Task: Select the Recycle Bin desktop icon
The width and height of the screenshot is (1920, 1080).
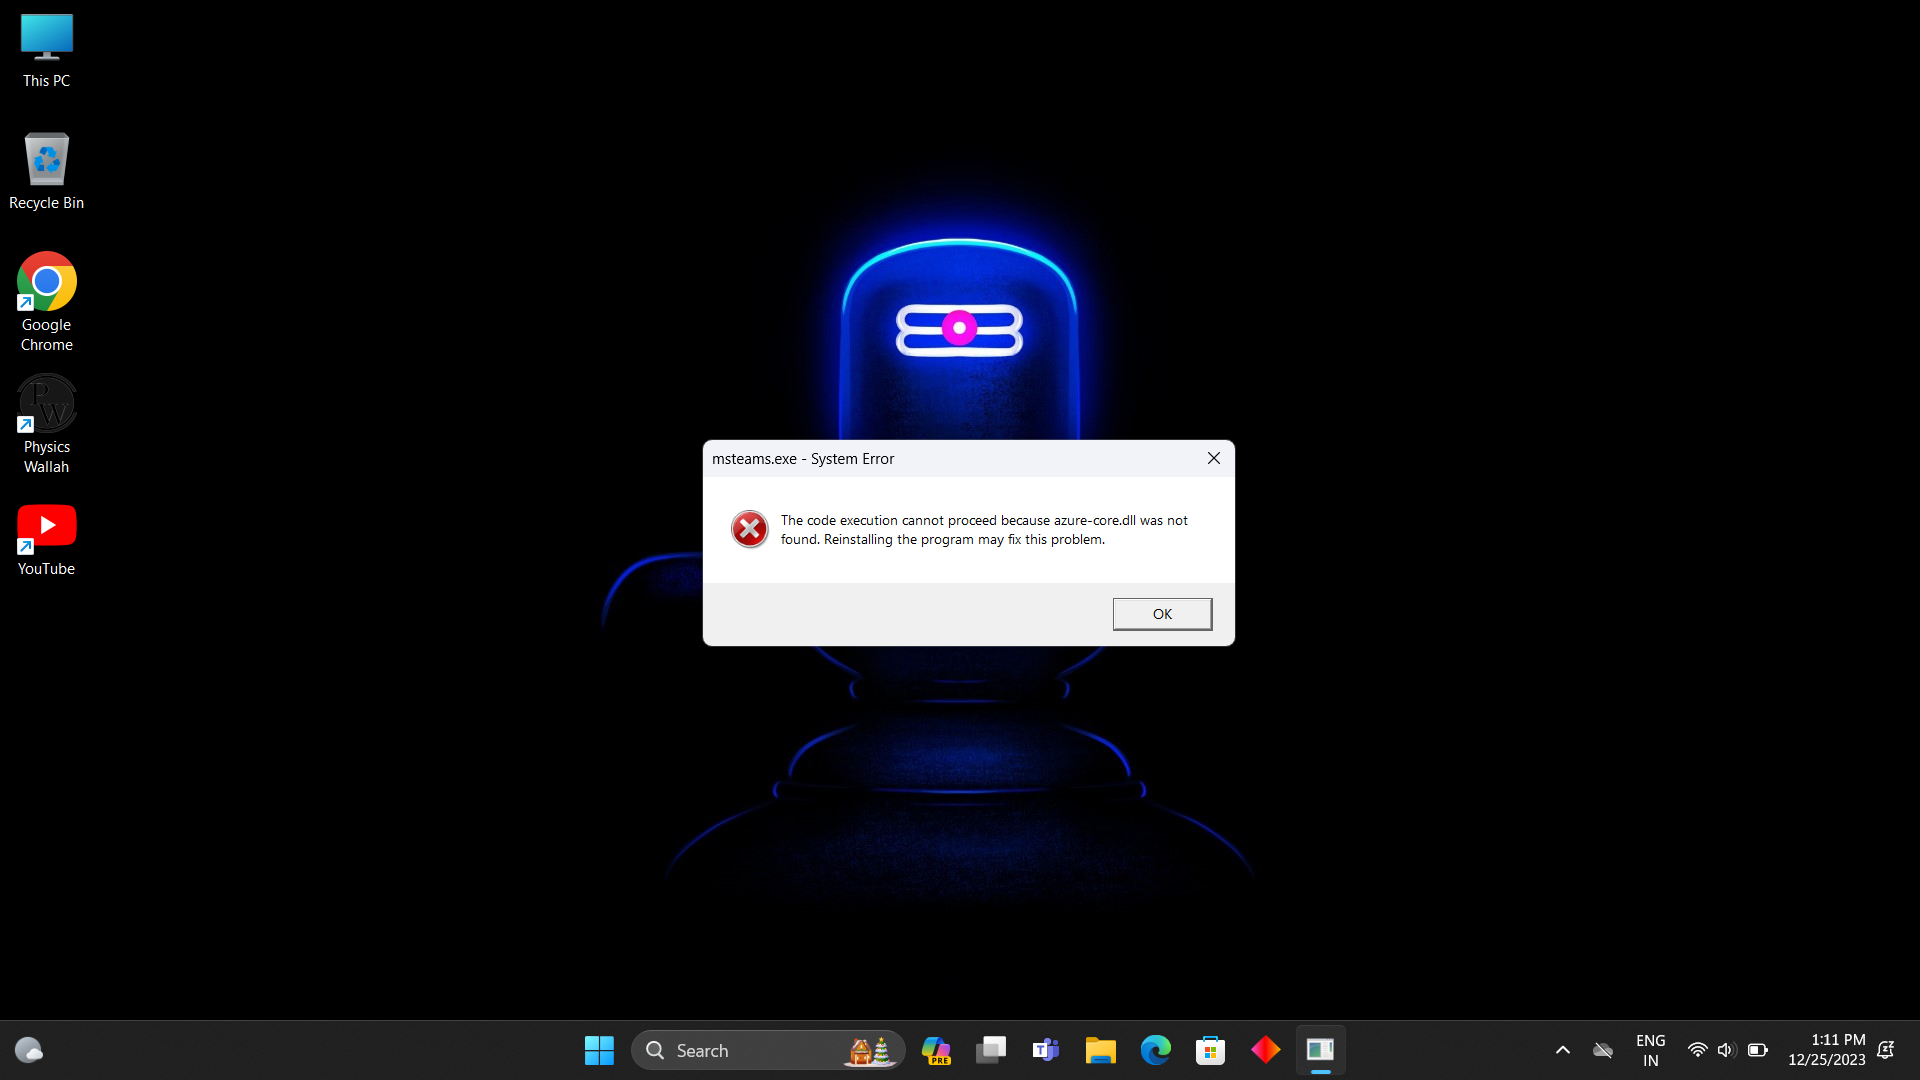Action: [47, 172]
